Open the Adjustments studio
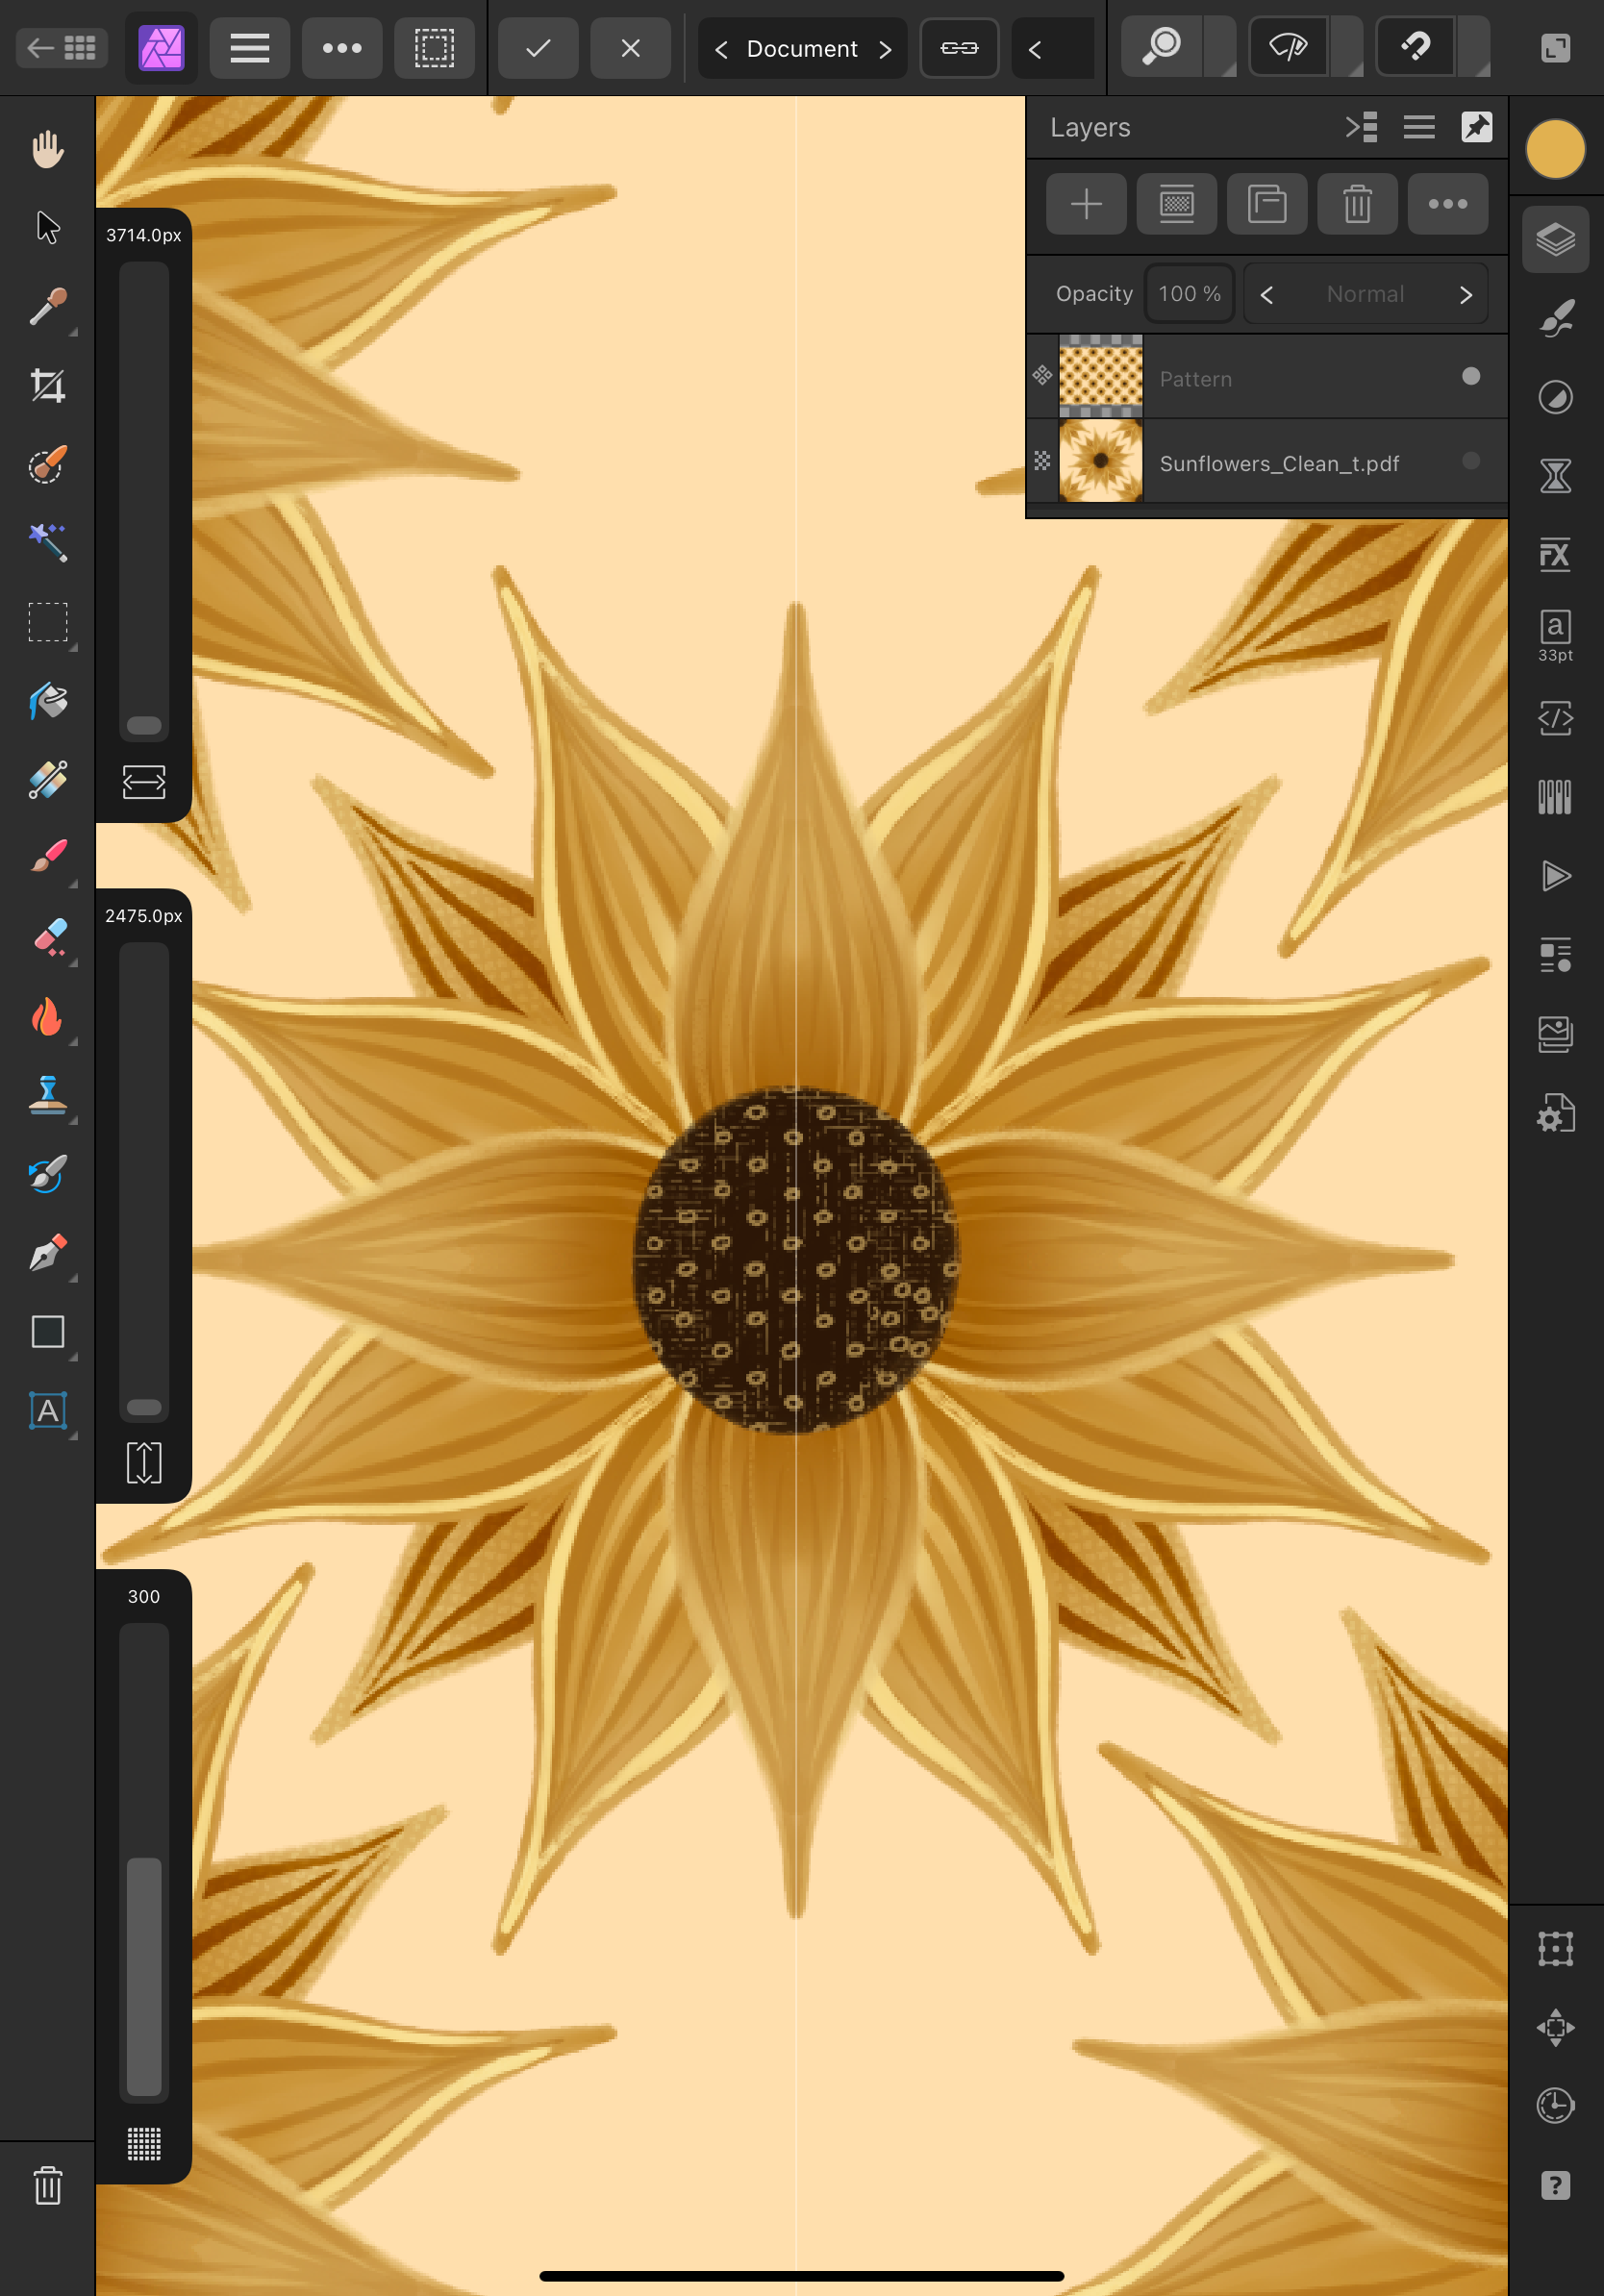Image resolution: width=1604 pixels, height=2296 pixels. tap(1555, 398)
